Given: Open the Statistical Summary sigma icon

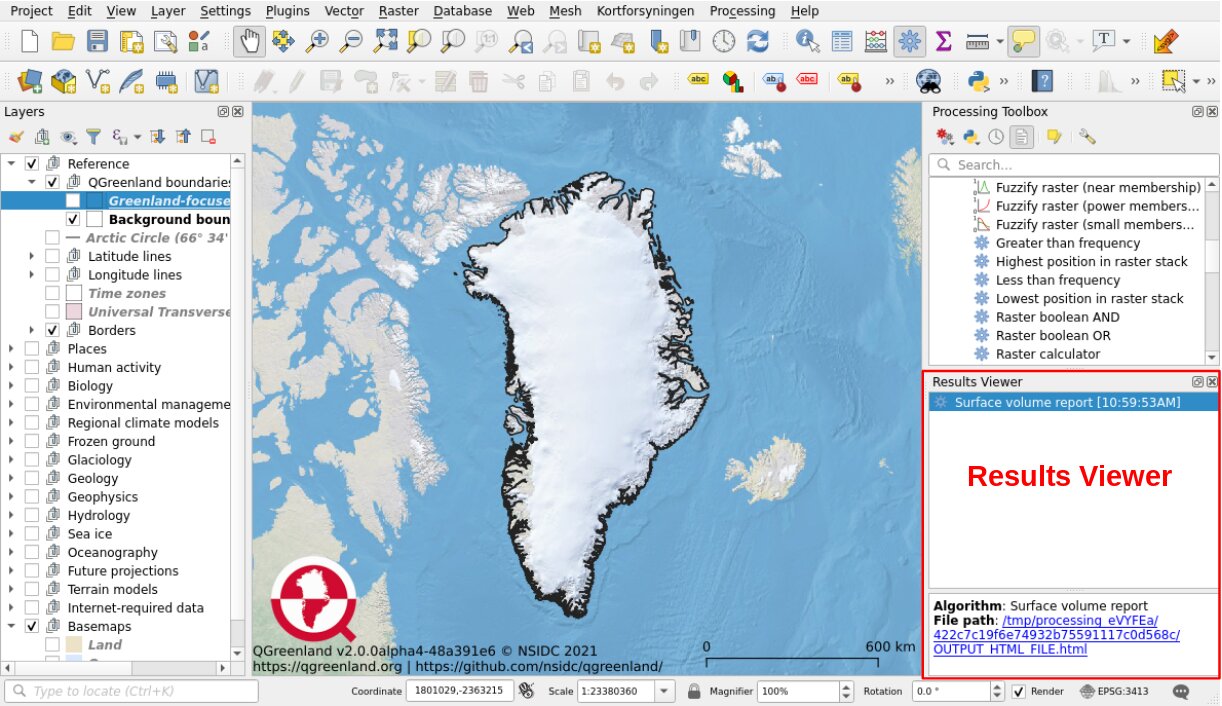Looking at the screenshot, I should pos(943,41).
